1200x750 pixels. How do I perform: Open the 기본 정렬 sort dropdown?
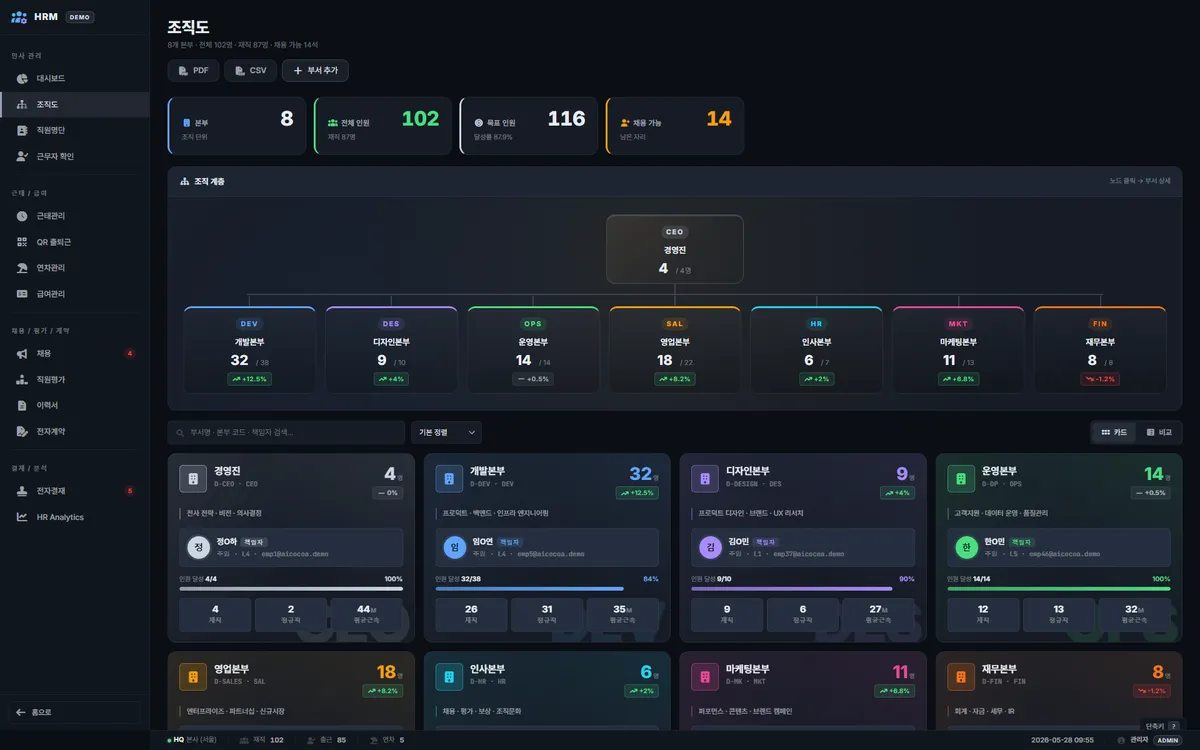pyautogui.click(x=446, y=432)
